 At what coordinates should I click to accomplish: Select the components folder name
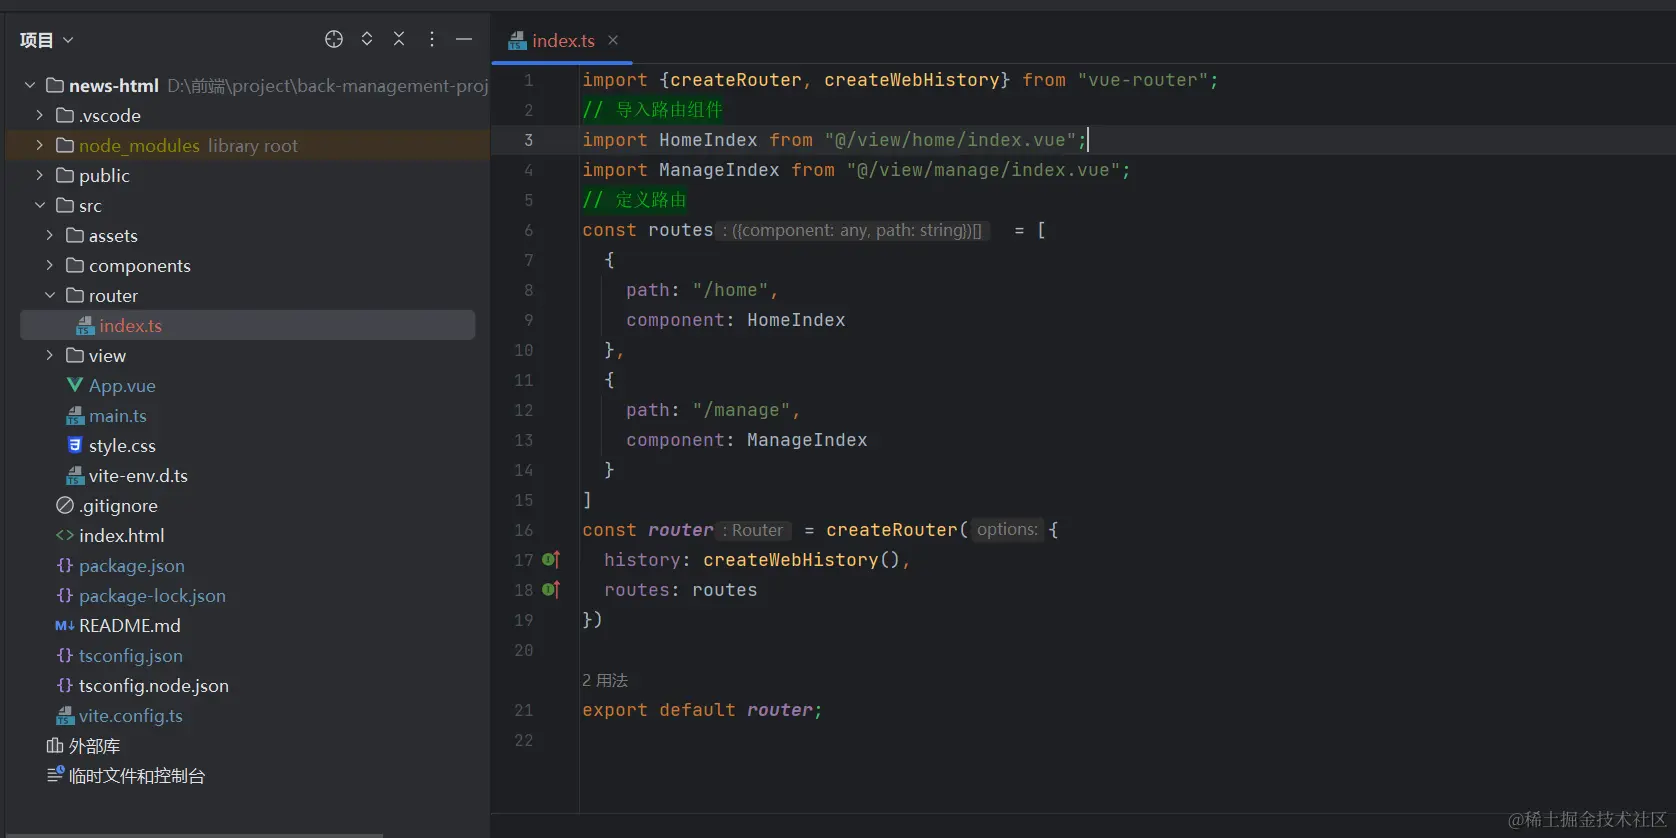(x=140, y=265)
